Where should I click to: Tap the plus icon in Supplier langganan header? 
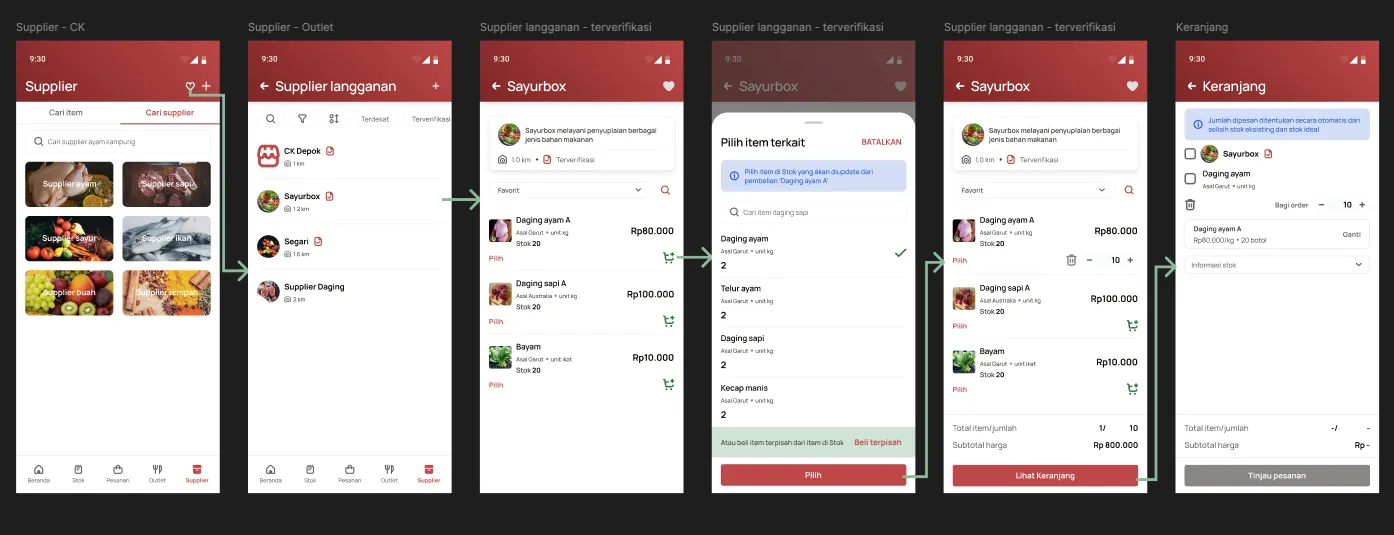coord(436,87)
